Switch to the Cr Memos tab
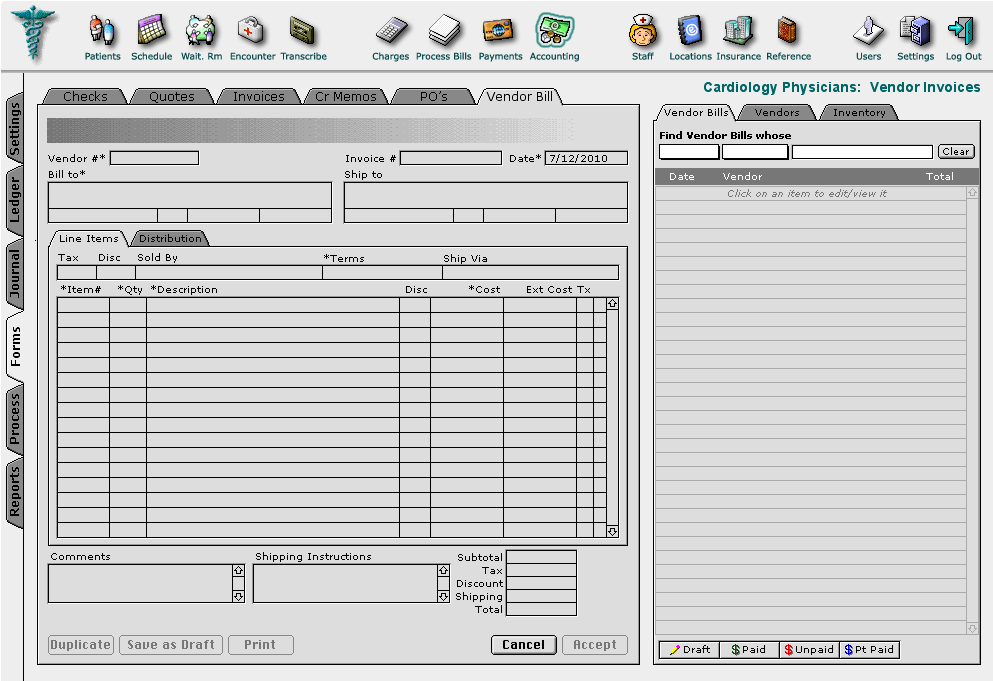 pyautogui.click(x=346, y=96)
